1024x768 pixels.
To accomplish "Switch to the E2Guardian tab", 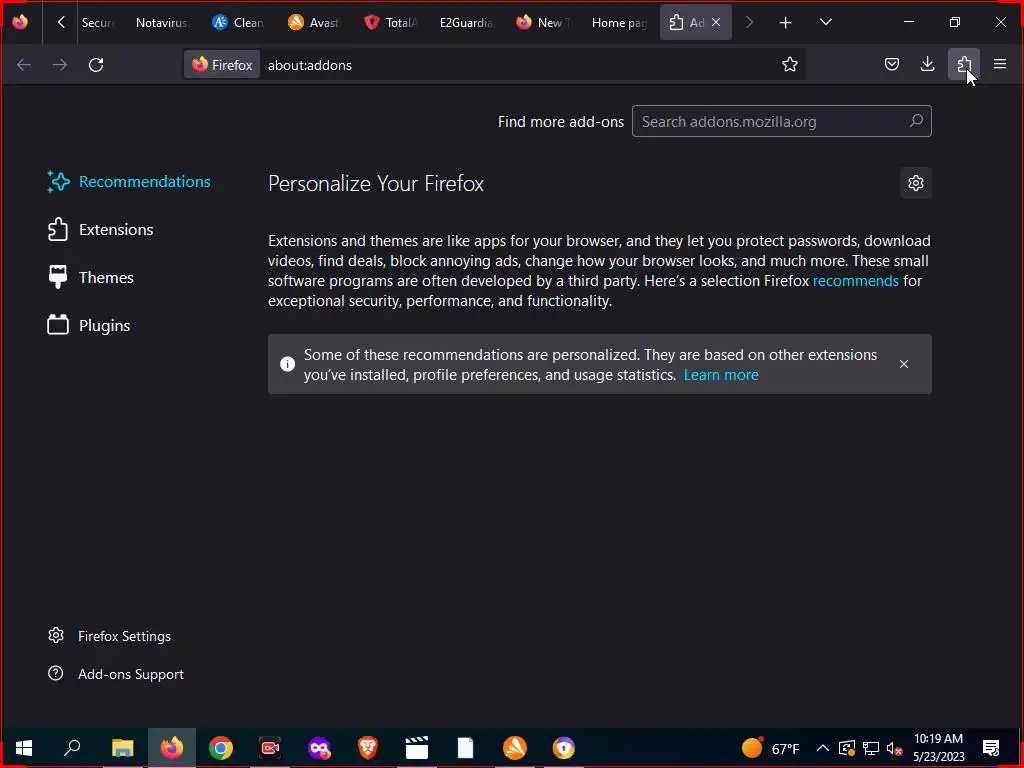I will point(466,22).
